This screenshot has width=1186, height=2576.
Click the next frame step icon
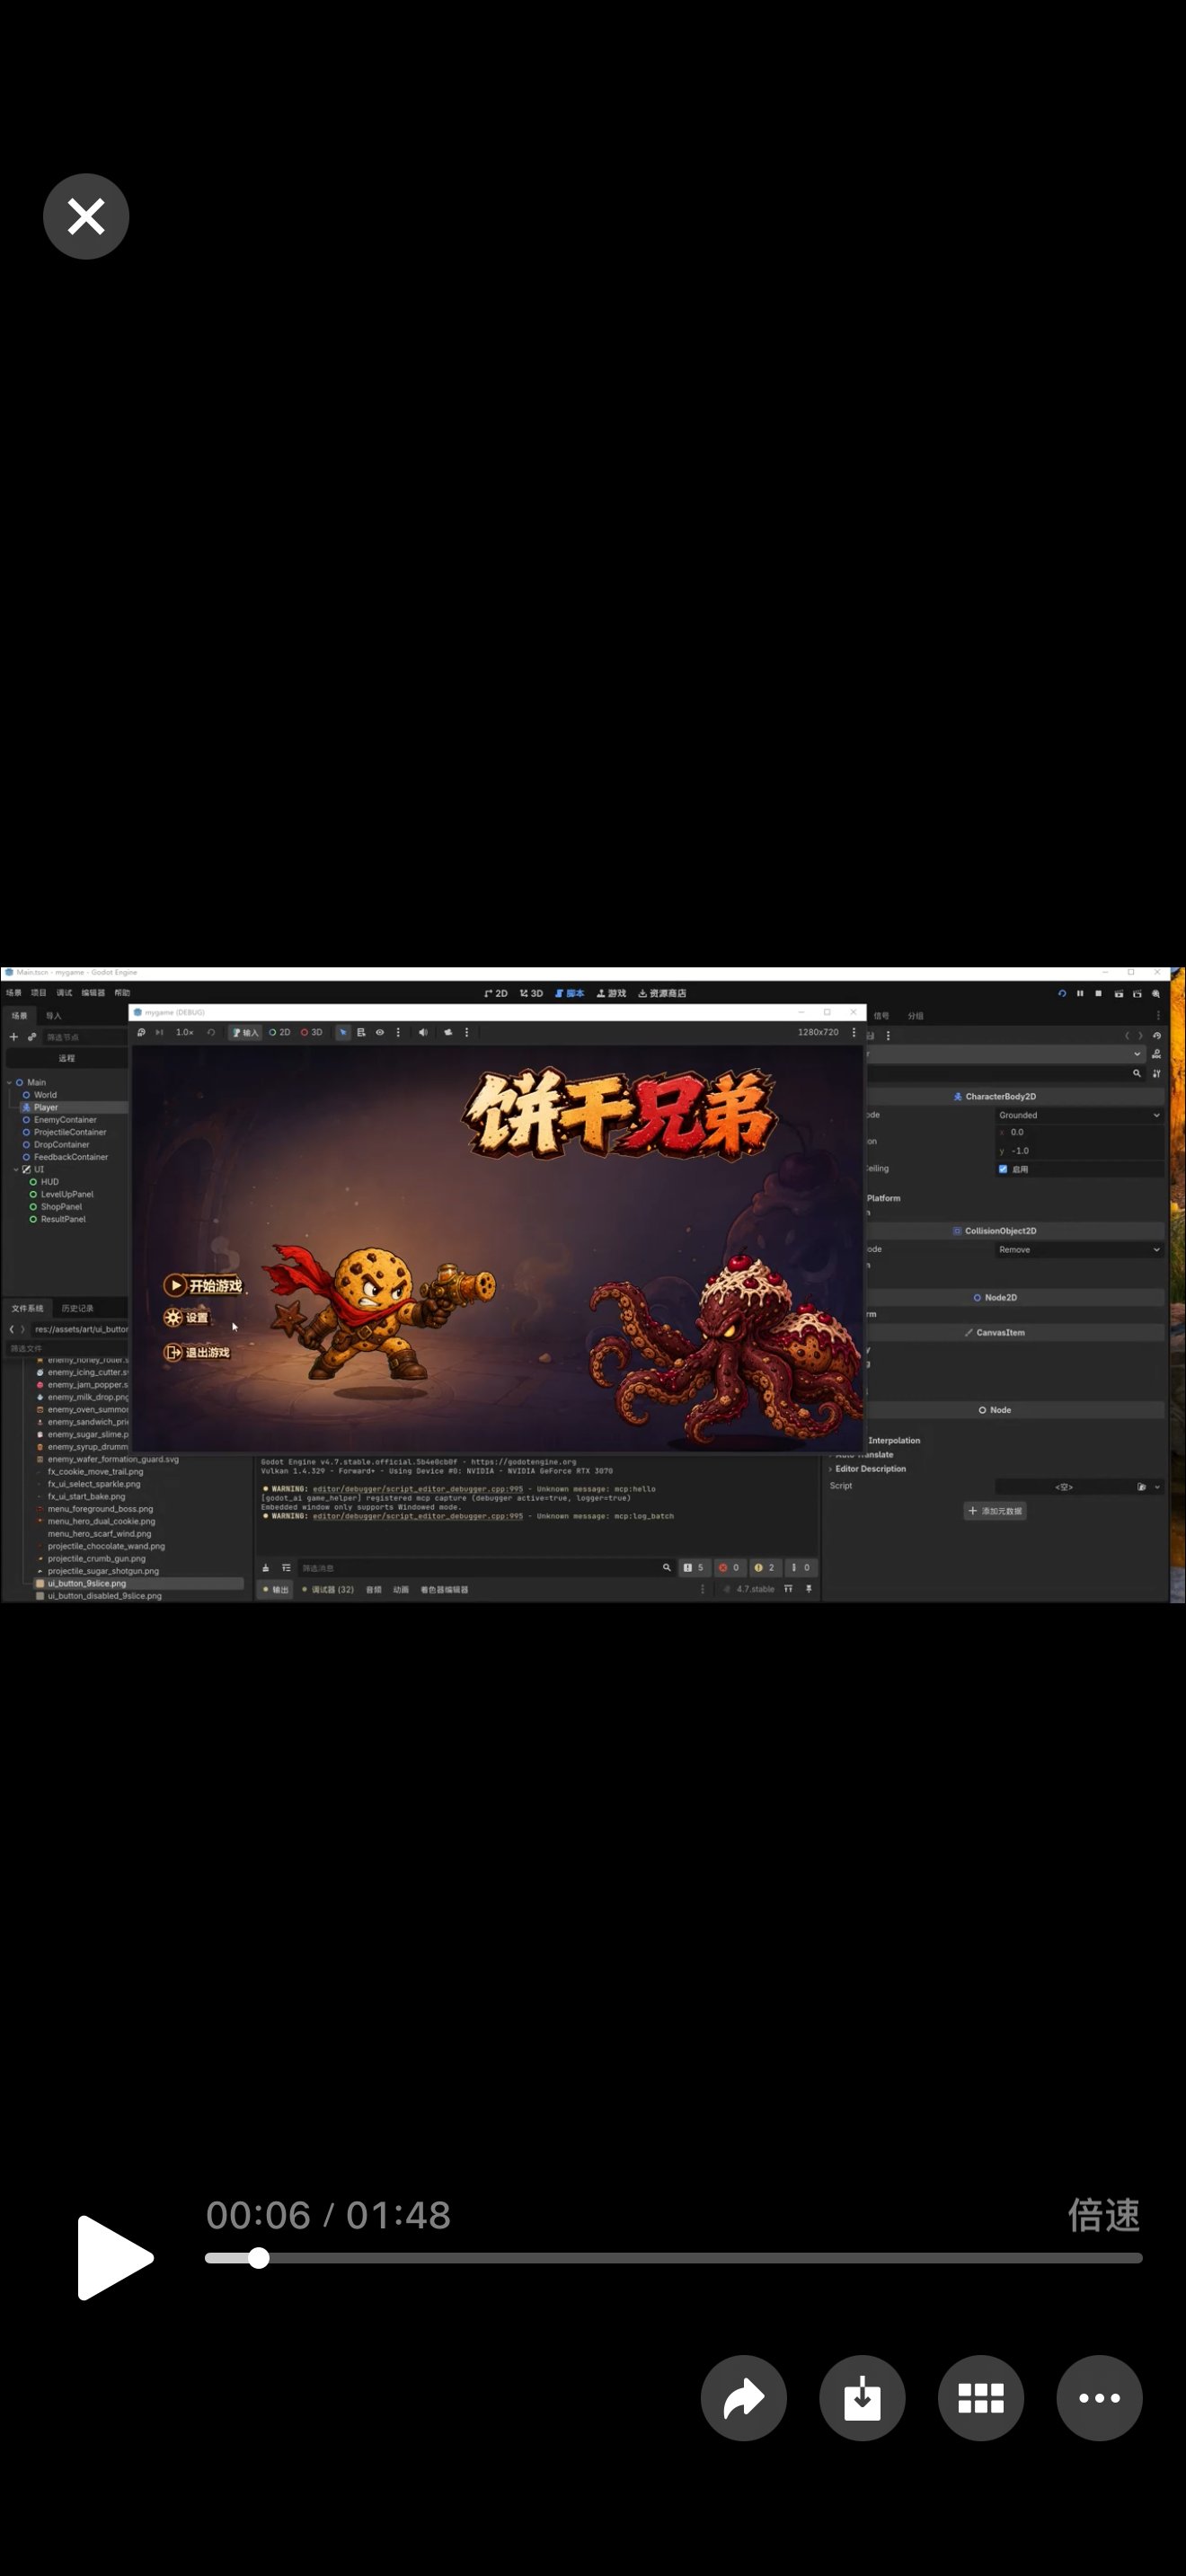(x=159, y=1032)
